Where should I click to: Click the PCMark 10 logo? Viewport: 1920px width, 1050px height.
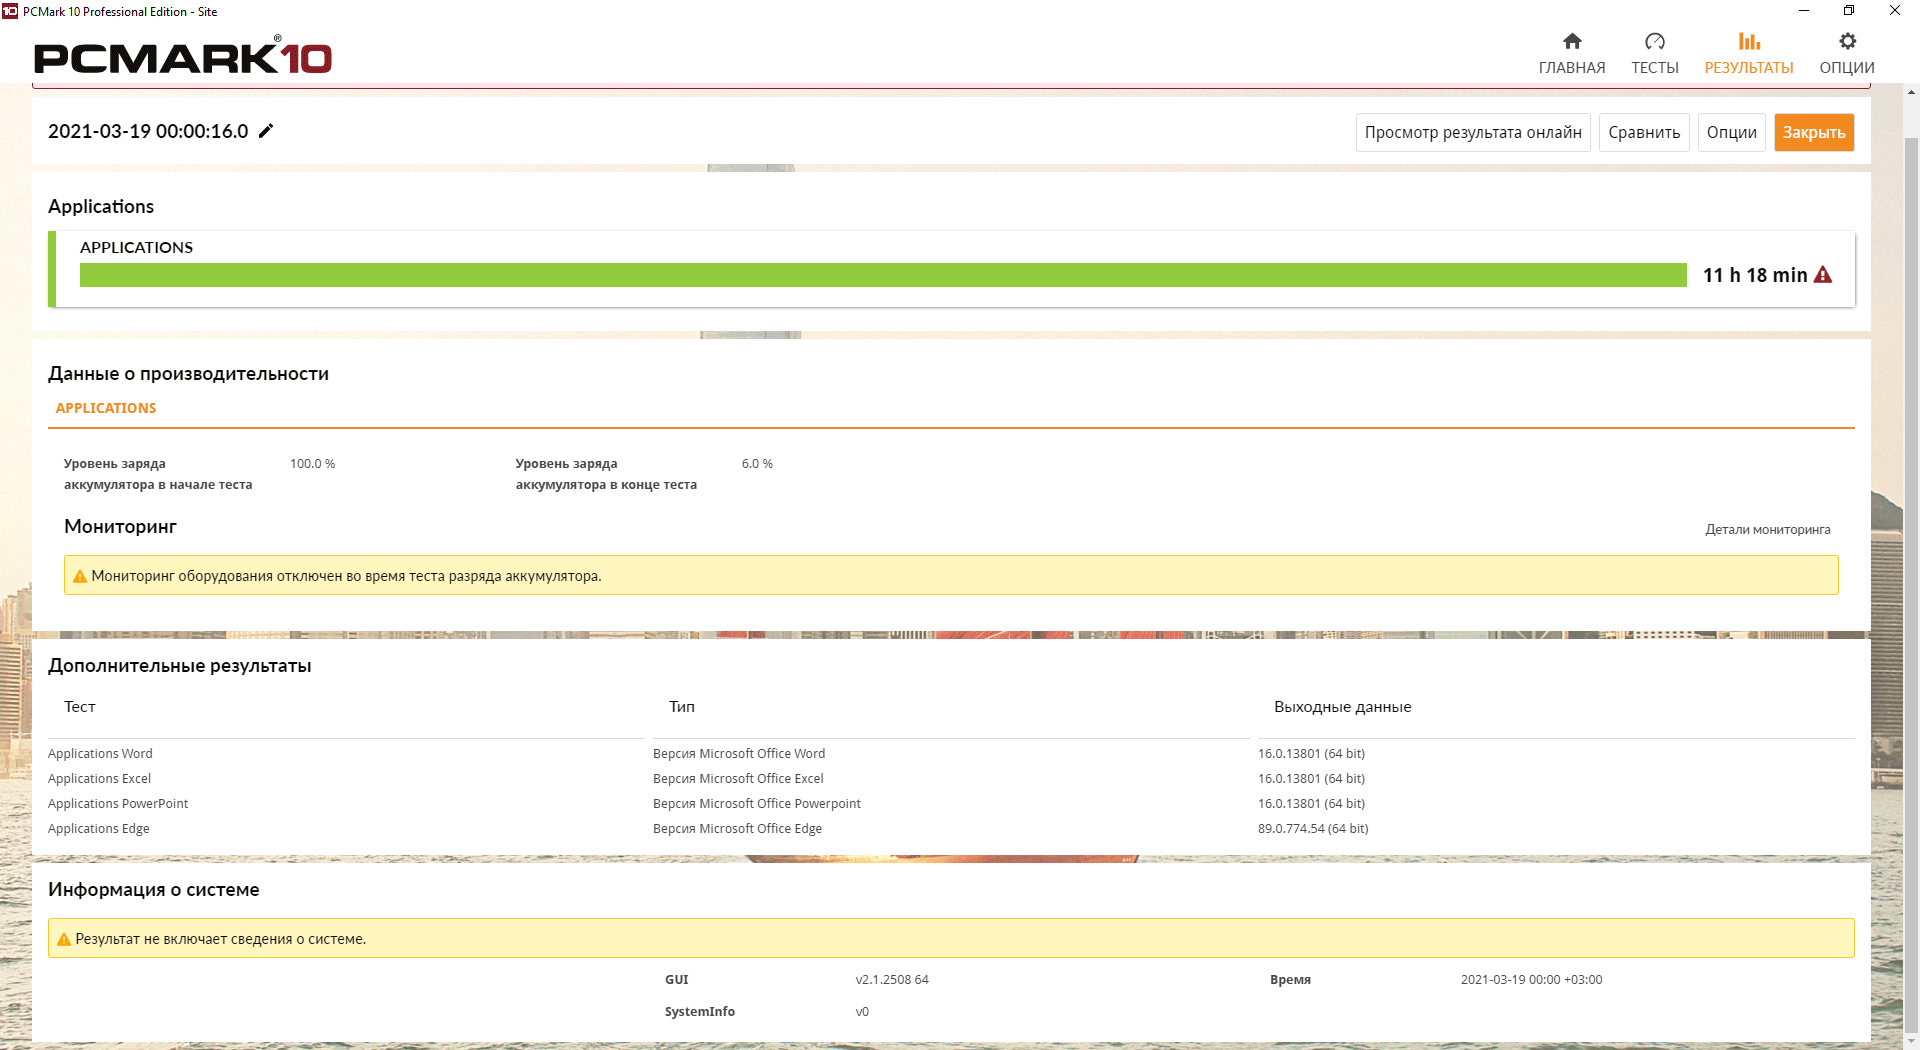(183, 56)
